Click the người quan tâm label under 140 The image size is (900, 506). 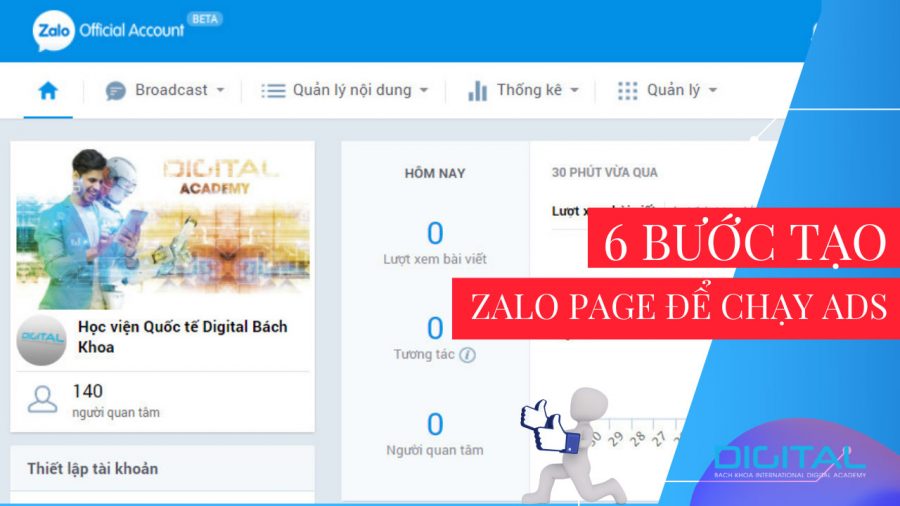[x=116, y=412]
